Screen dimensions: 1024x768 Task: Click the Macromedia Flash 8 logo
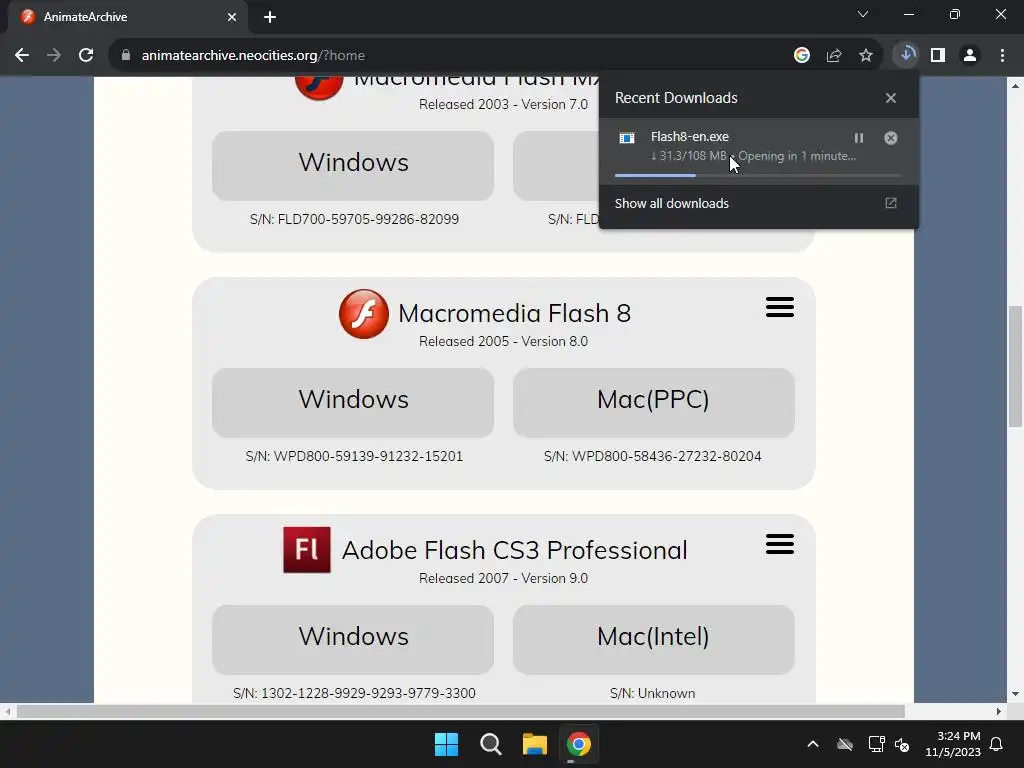pos(364,313)
